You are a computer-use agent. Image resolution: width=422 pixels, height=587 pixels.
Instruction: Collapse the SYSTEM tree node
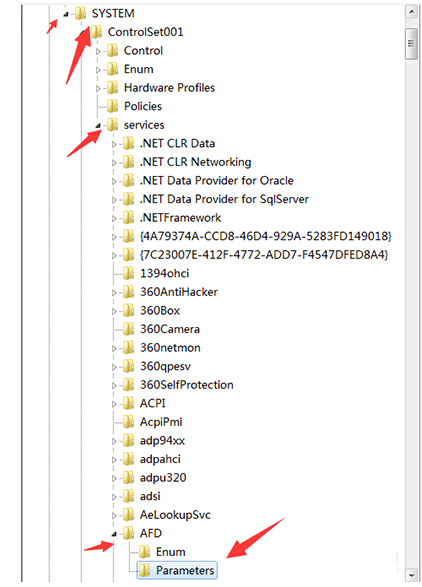click(x=66, y=14)
